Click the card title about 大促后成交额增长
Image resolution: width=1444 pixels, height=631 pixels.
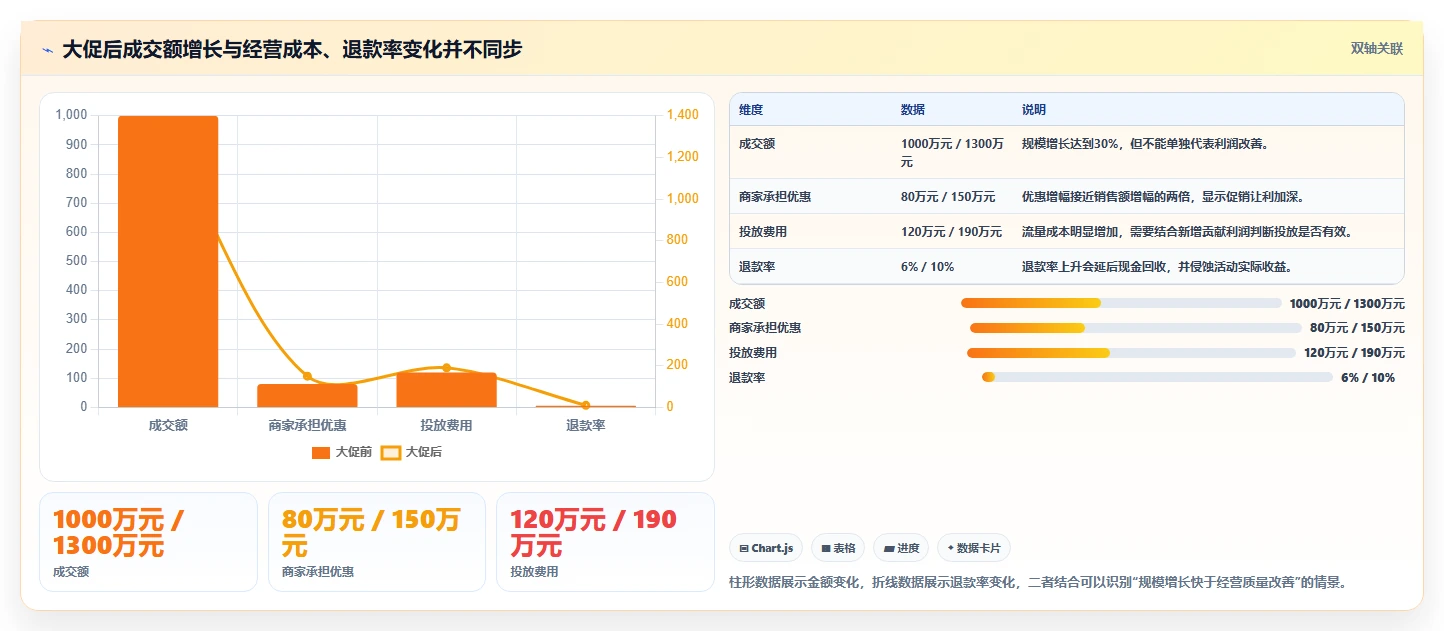point(292,49)
